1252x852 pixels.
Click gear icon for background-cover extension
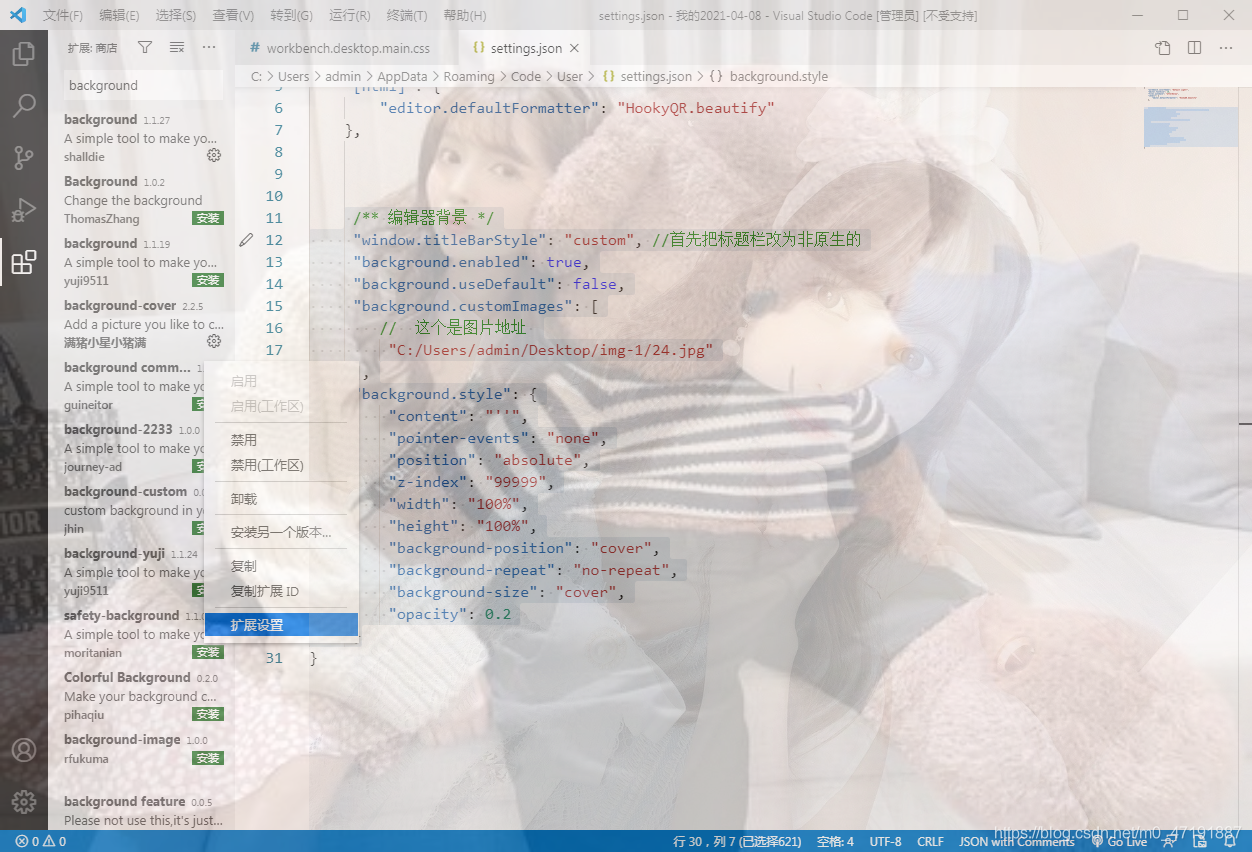214,342
